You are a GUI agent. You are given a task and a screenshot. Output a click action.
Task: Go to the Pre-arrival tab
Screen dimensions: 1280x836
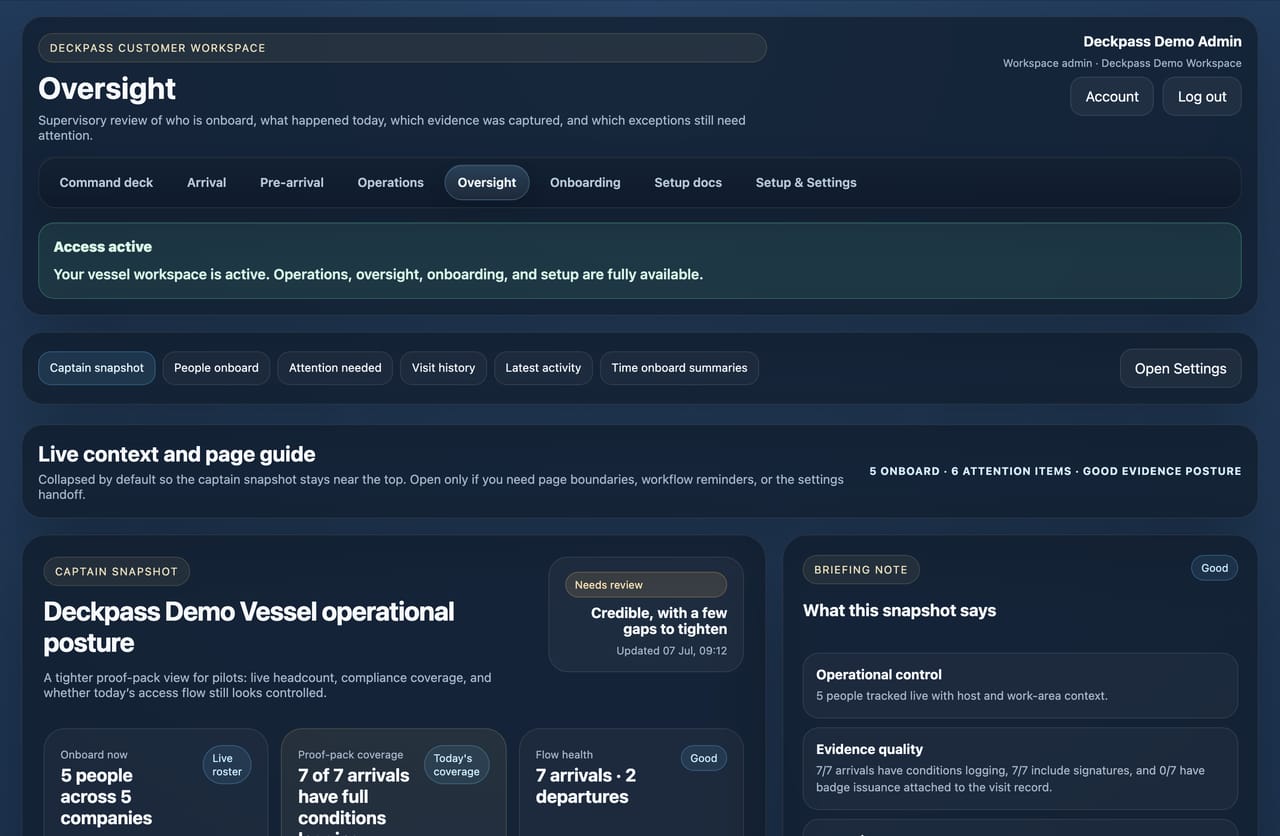tap(292, 182)
